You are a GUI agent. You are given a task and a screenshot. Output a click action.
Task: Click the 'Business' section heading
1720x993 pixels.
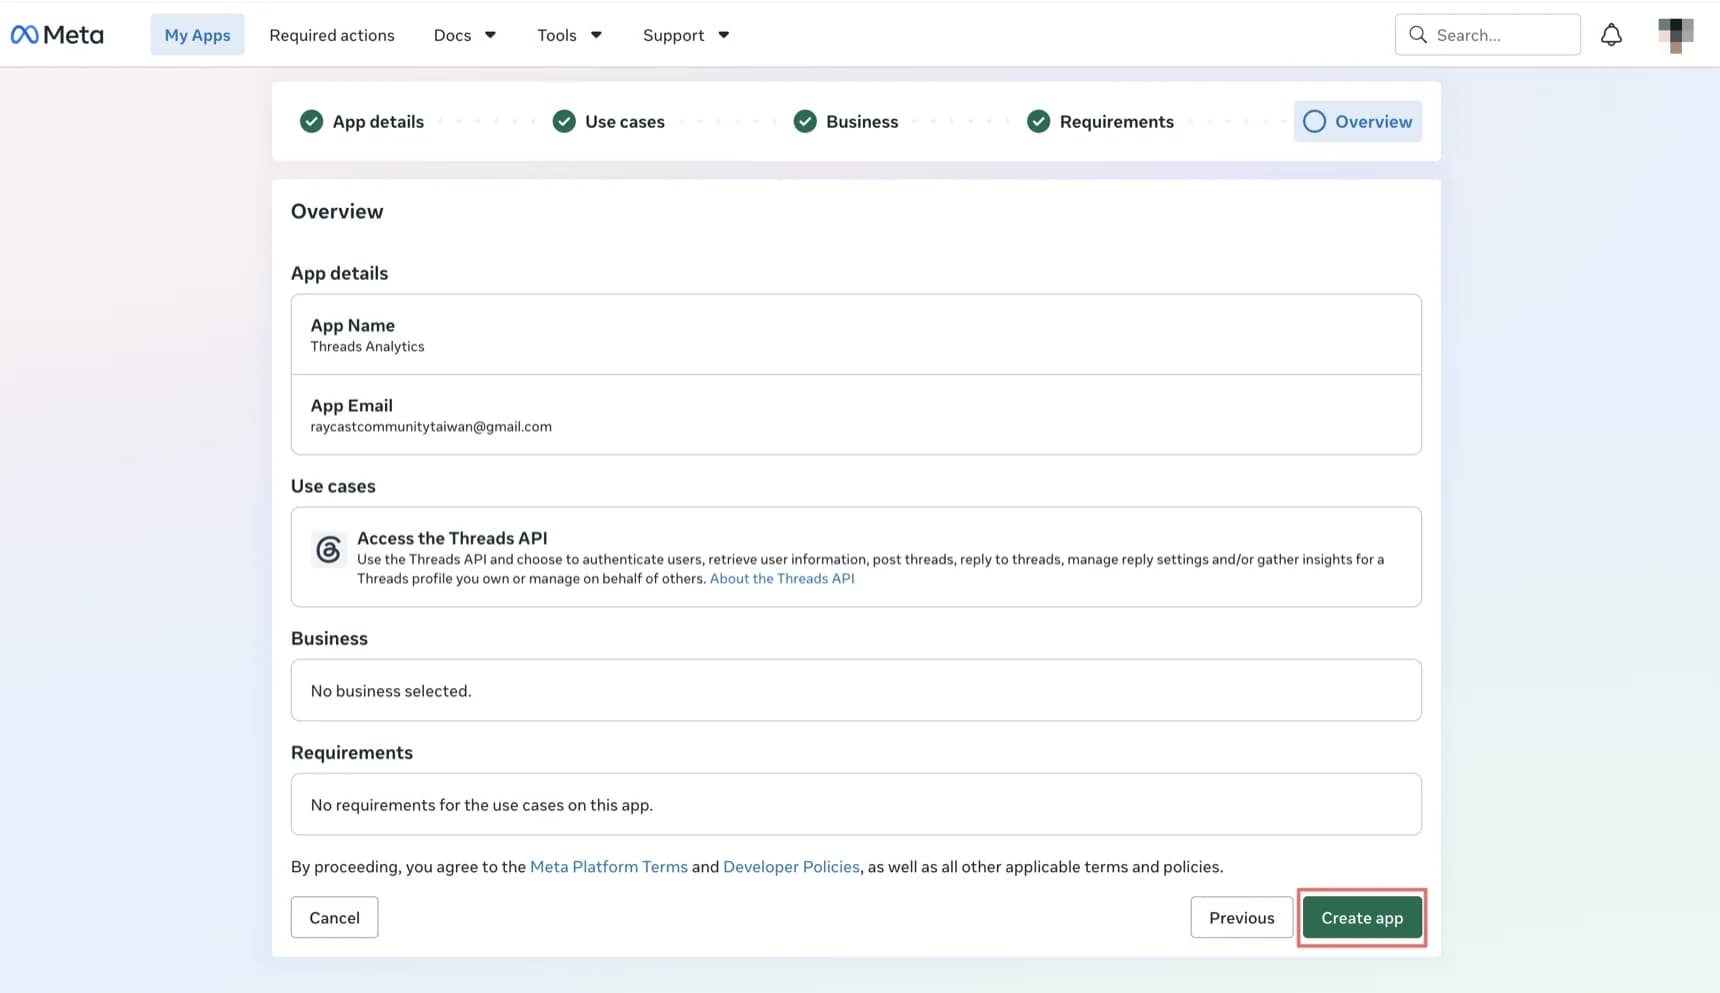[x=329, y=638]
